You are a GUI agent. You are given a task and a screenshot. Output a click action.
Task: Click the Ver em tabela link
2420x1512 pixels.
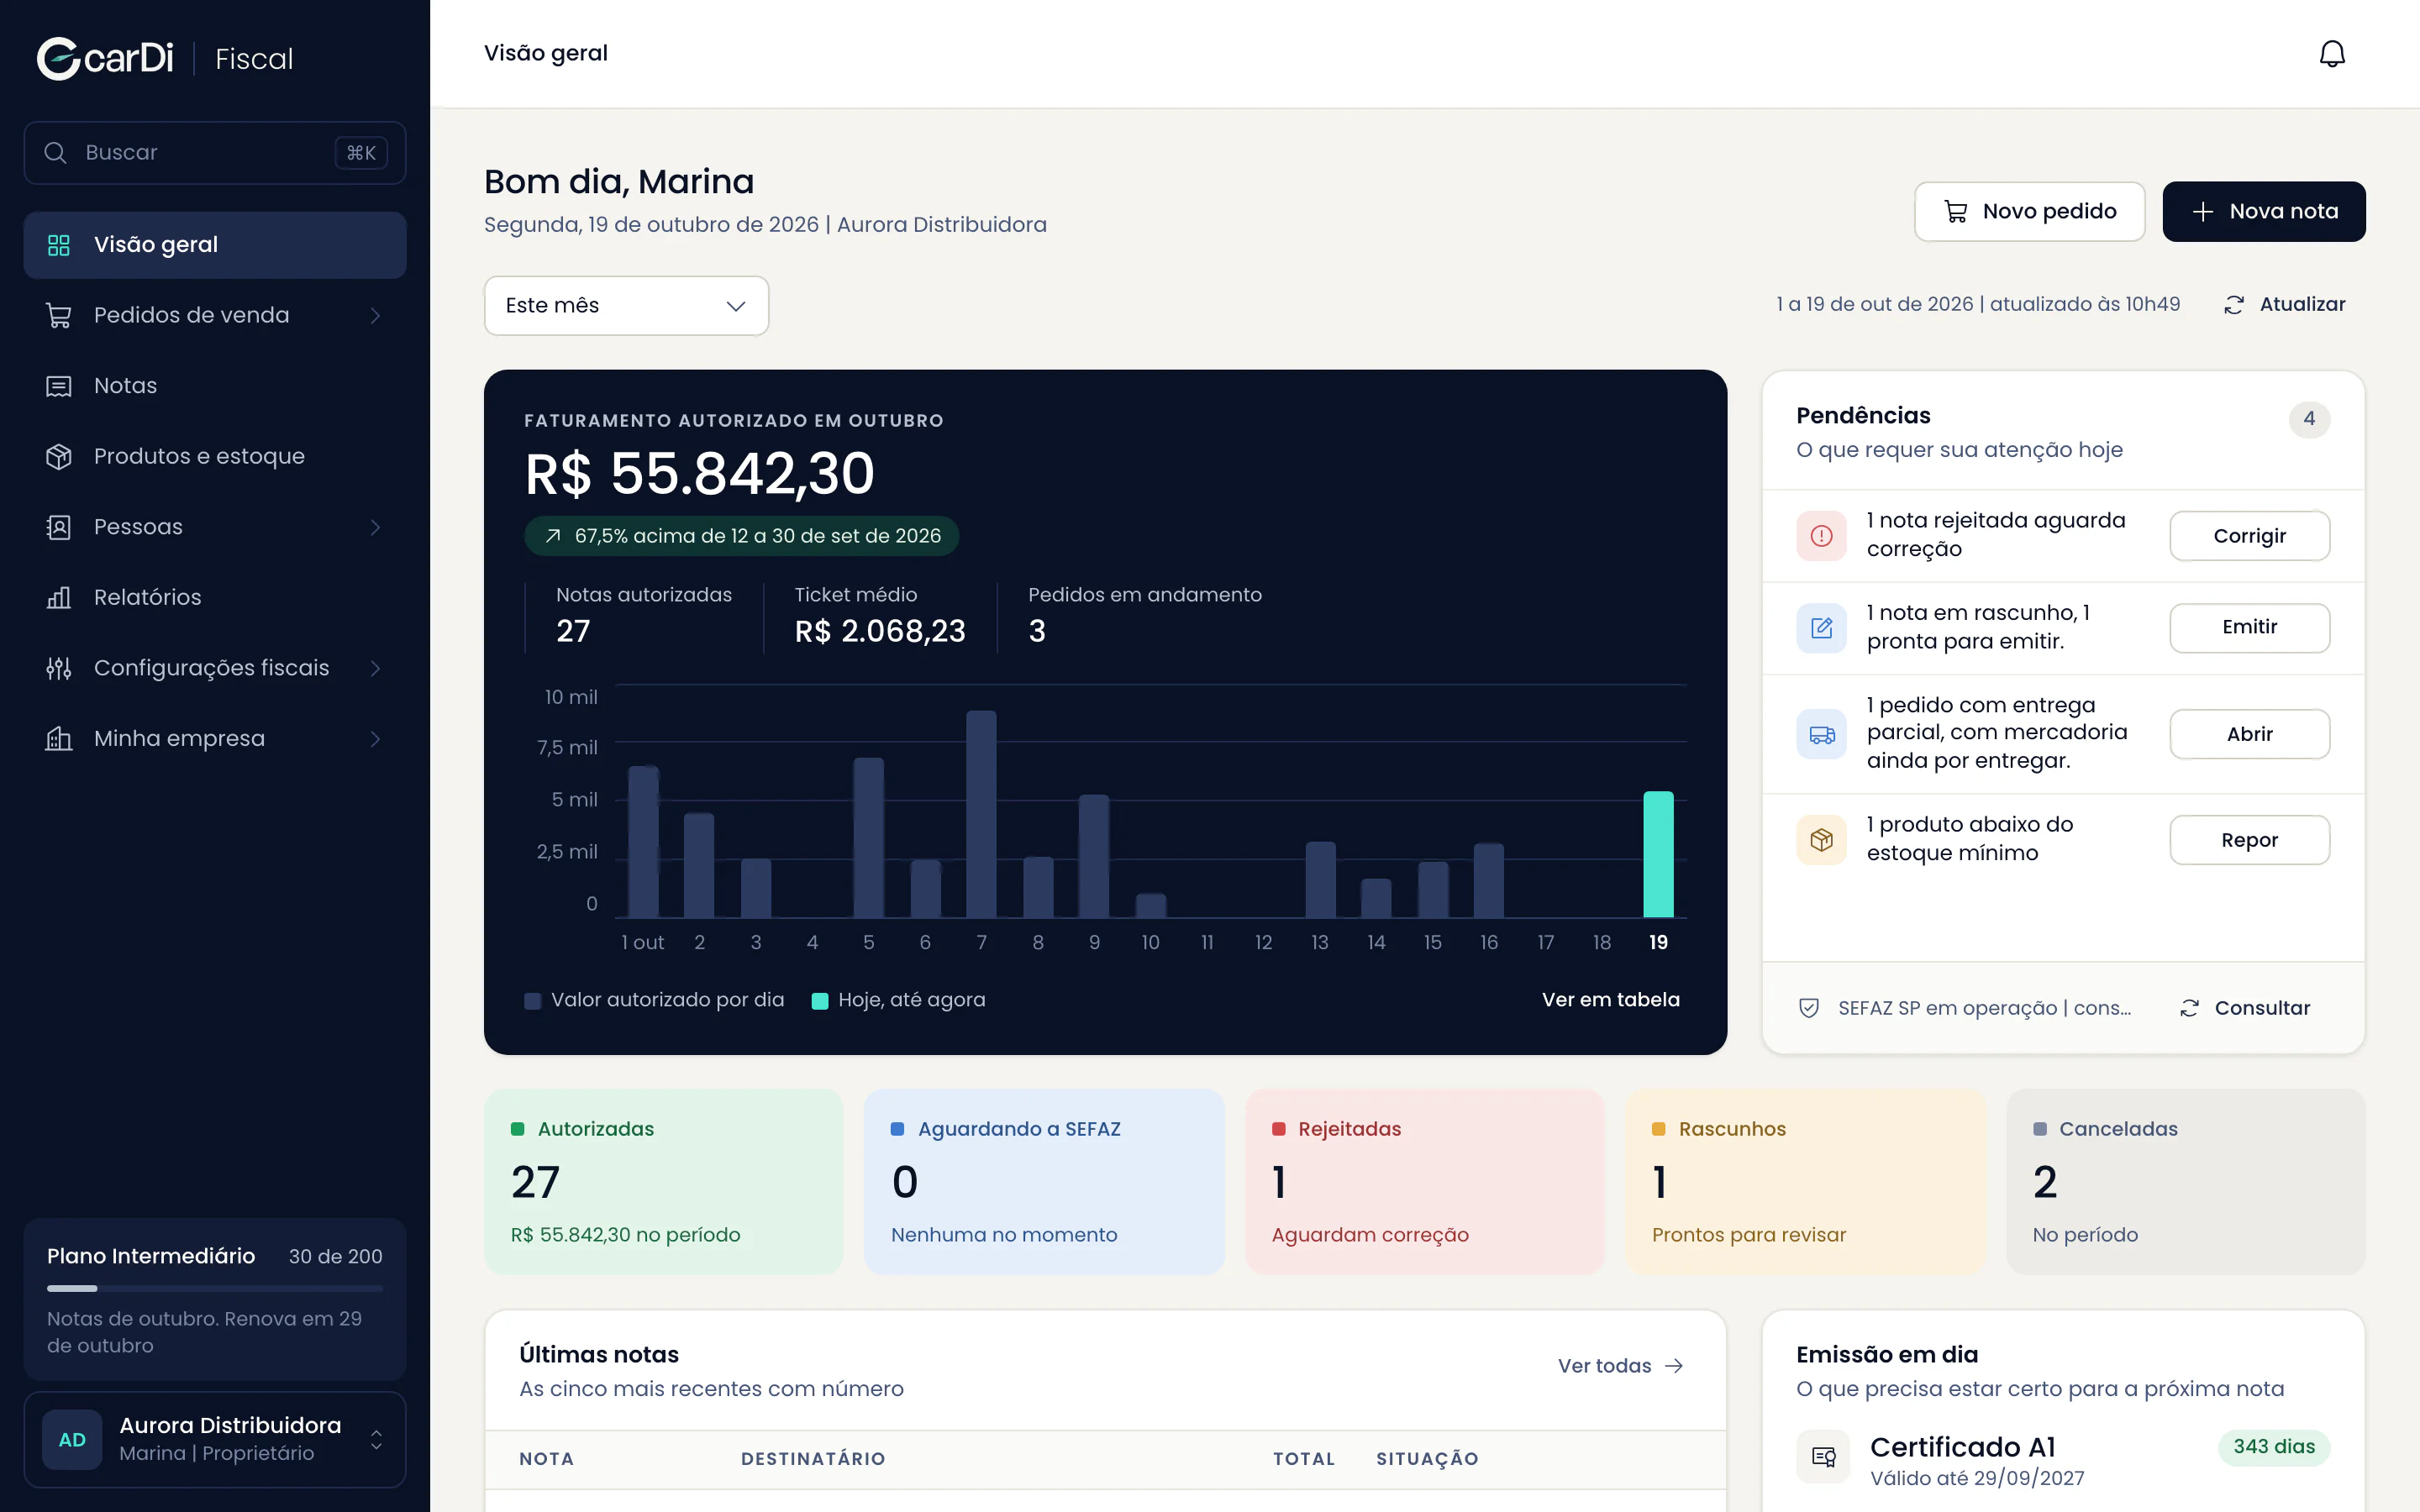point(1610,1000)
